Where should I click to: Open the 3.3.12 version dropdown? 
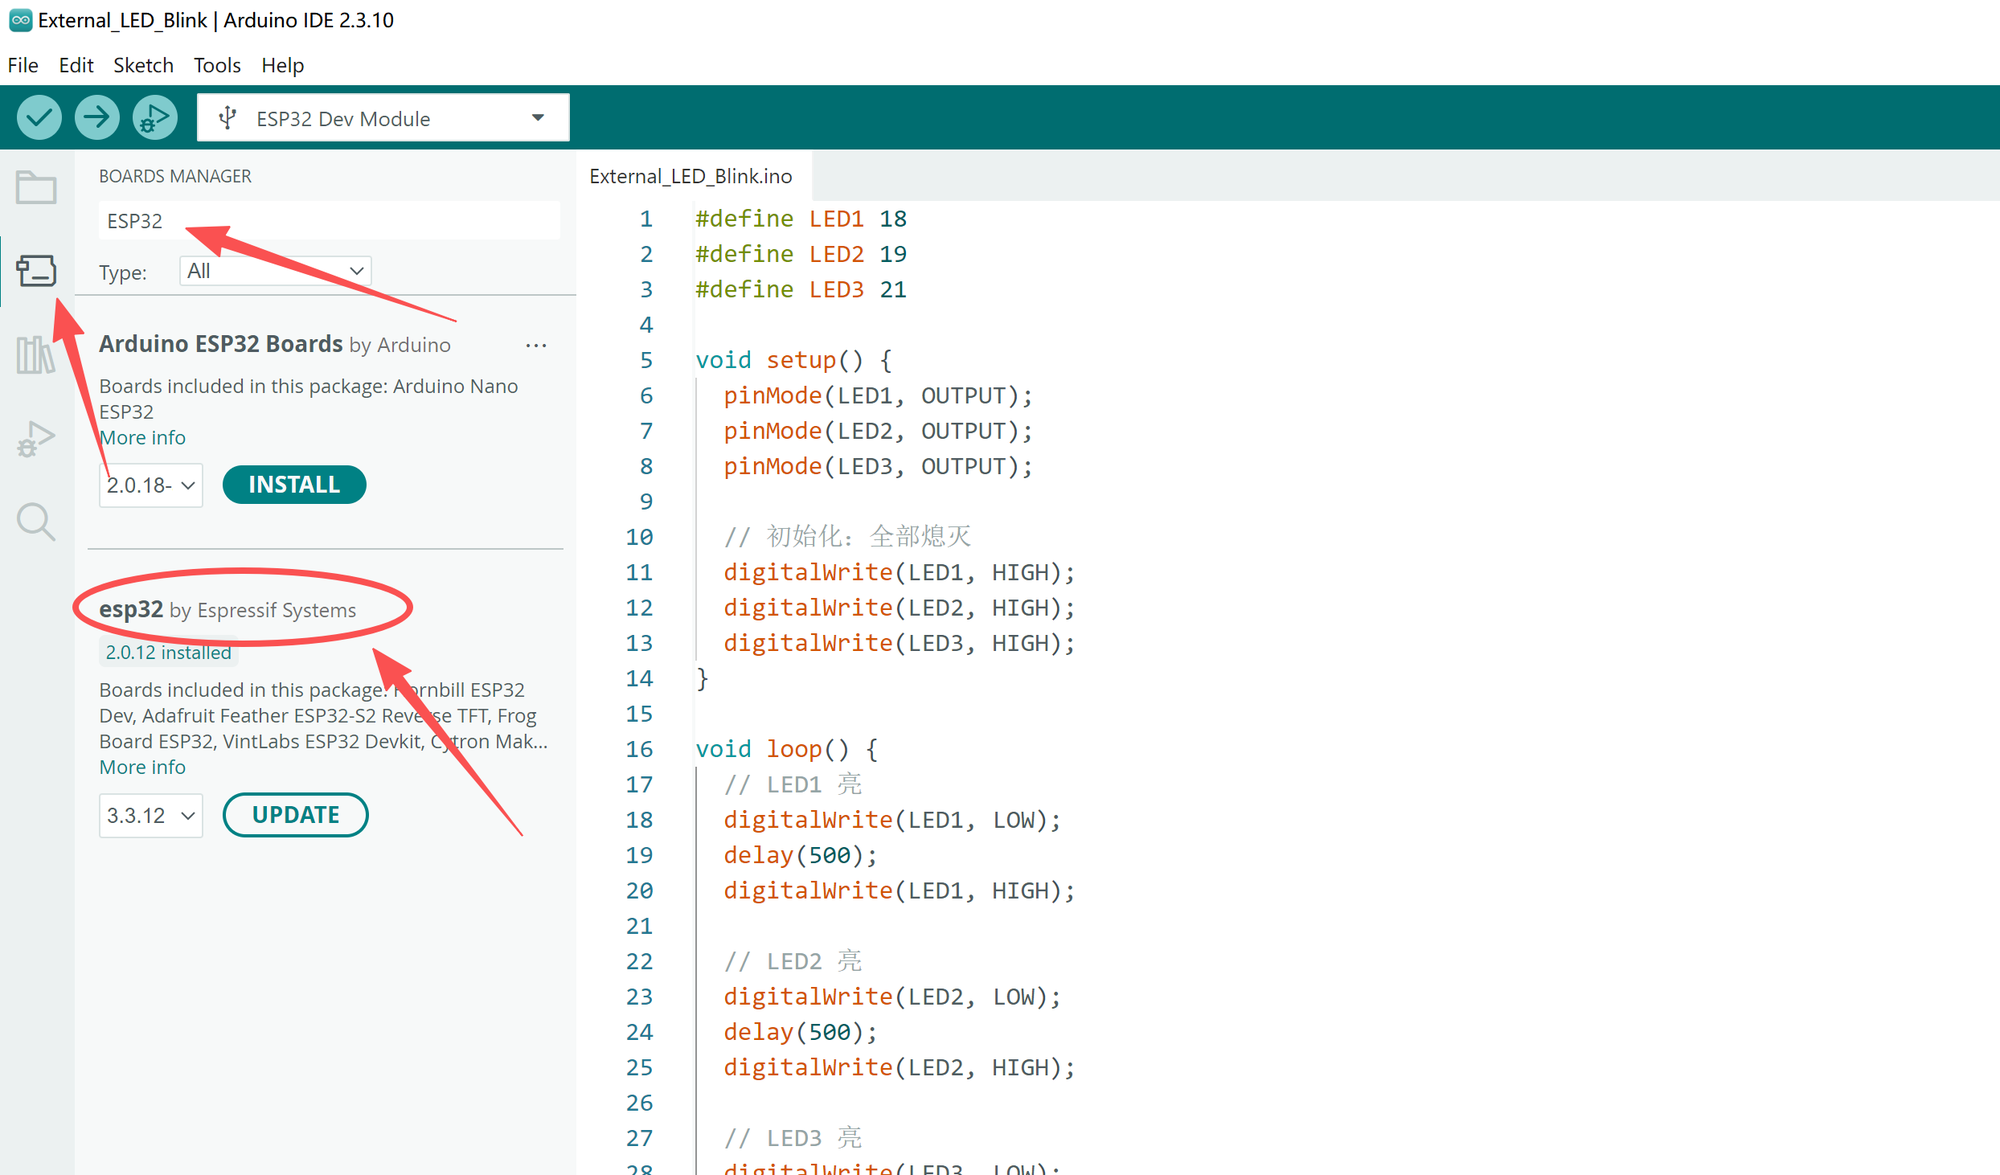coord(151,815)
